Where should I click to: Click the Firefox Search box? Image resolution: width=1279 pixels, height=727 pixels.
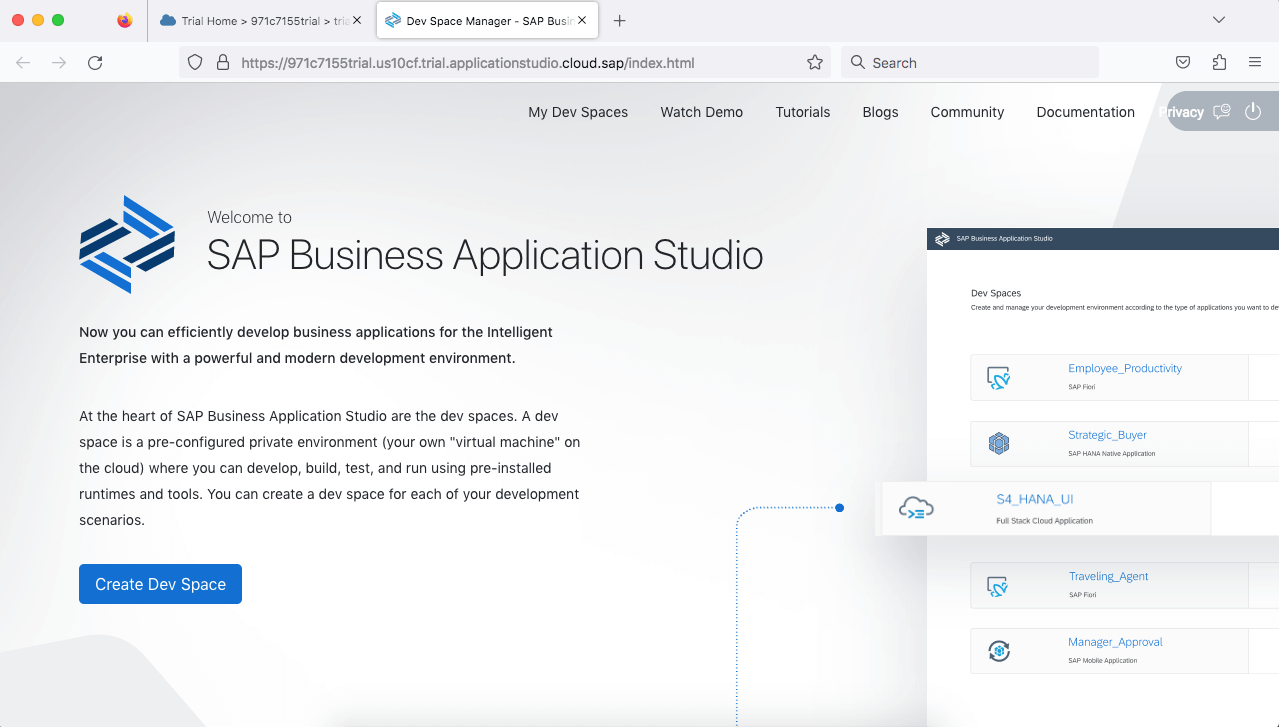tap(970, 63)
